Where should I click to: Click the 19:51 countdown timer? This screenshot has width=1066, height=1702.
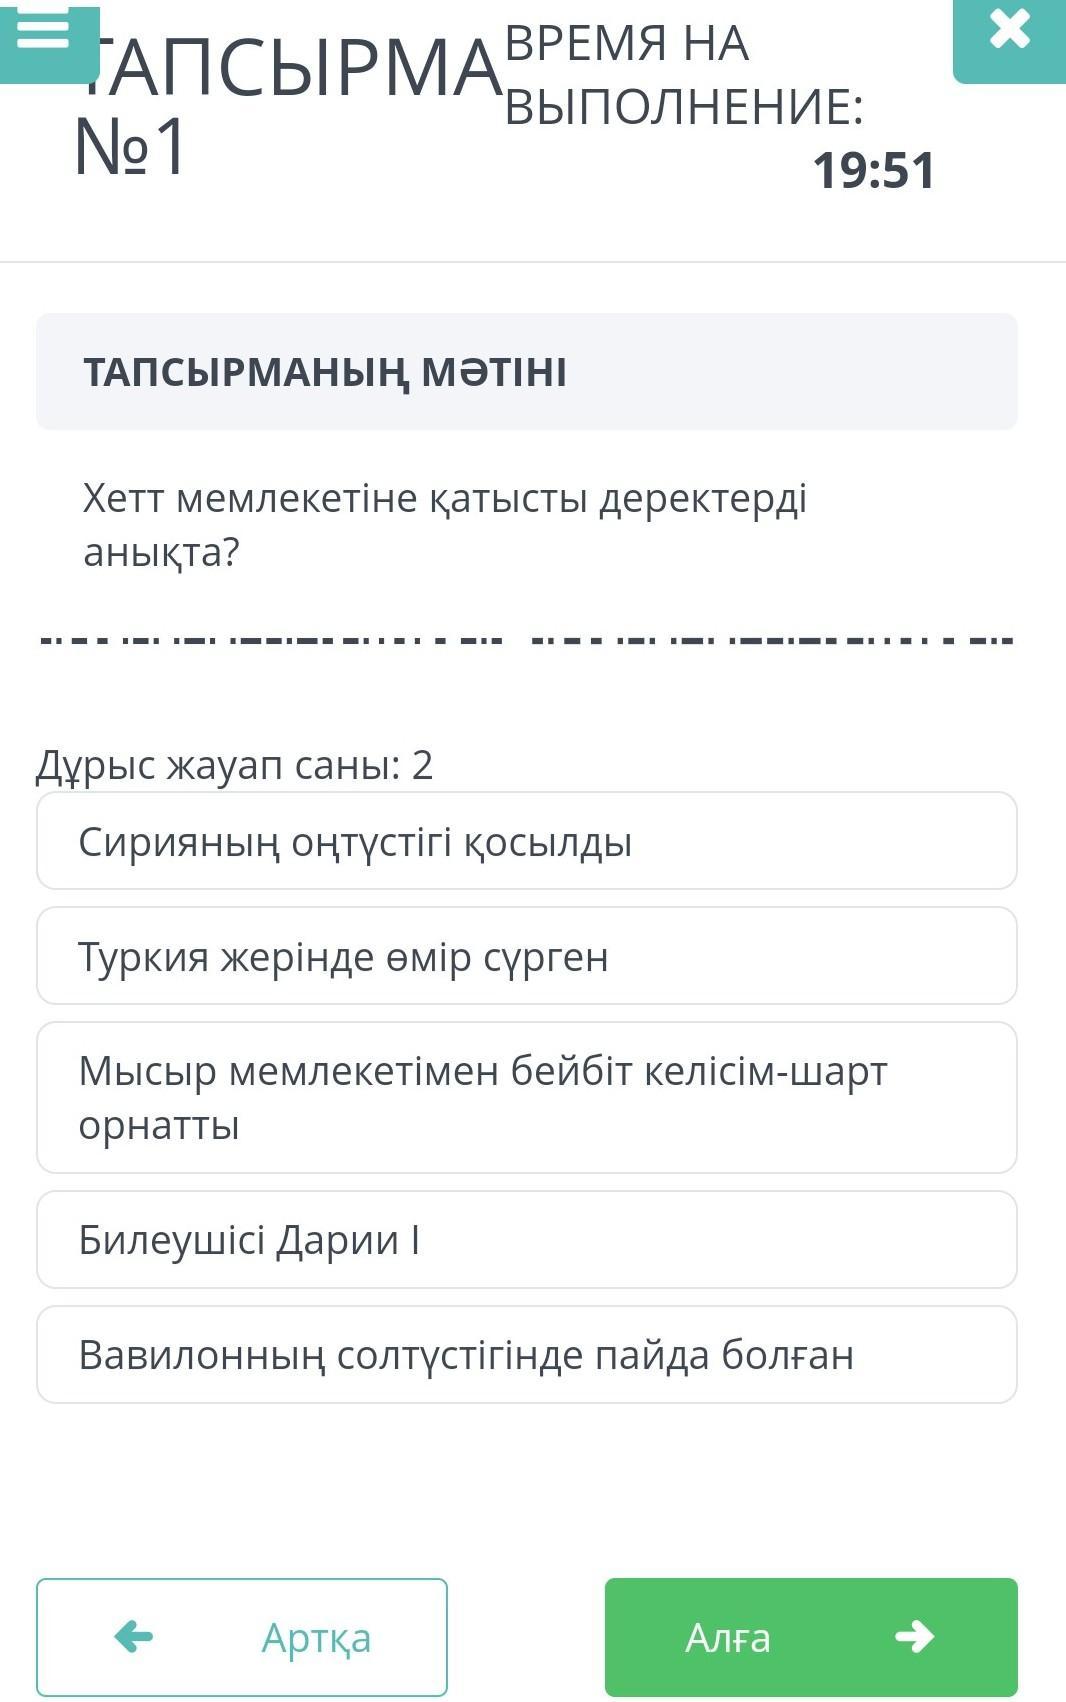point(873,170)
